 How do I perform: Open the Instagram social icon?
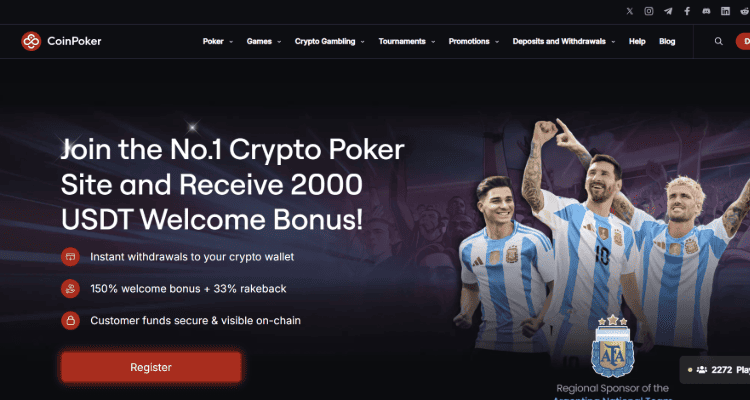pyautogui.click(x=649, y=11)
